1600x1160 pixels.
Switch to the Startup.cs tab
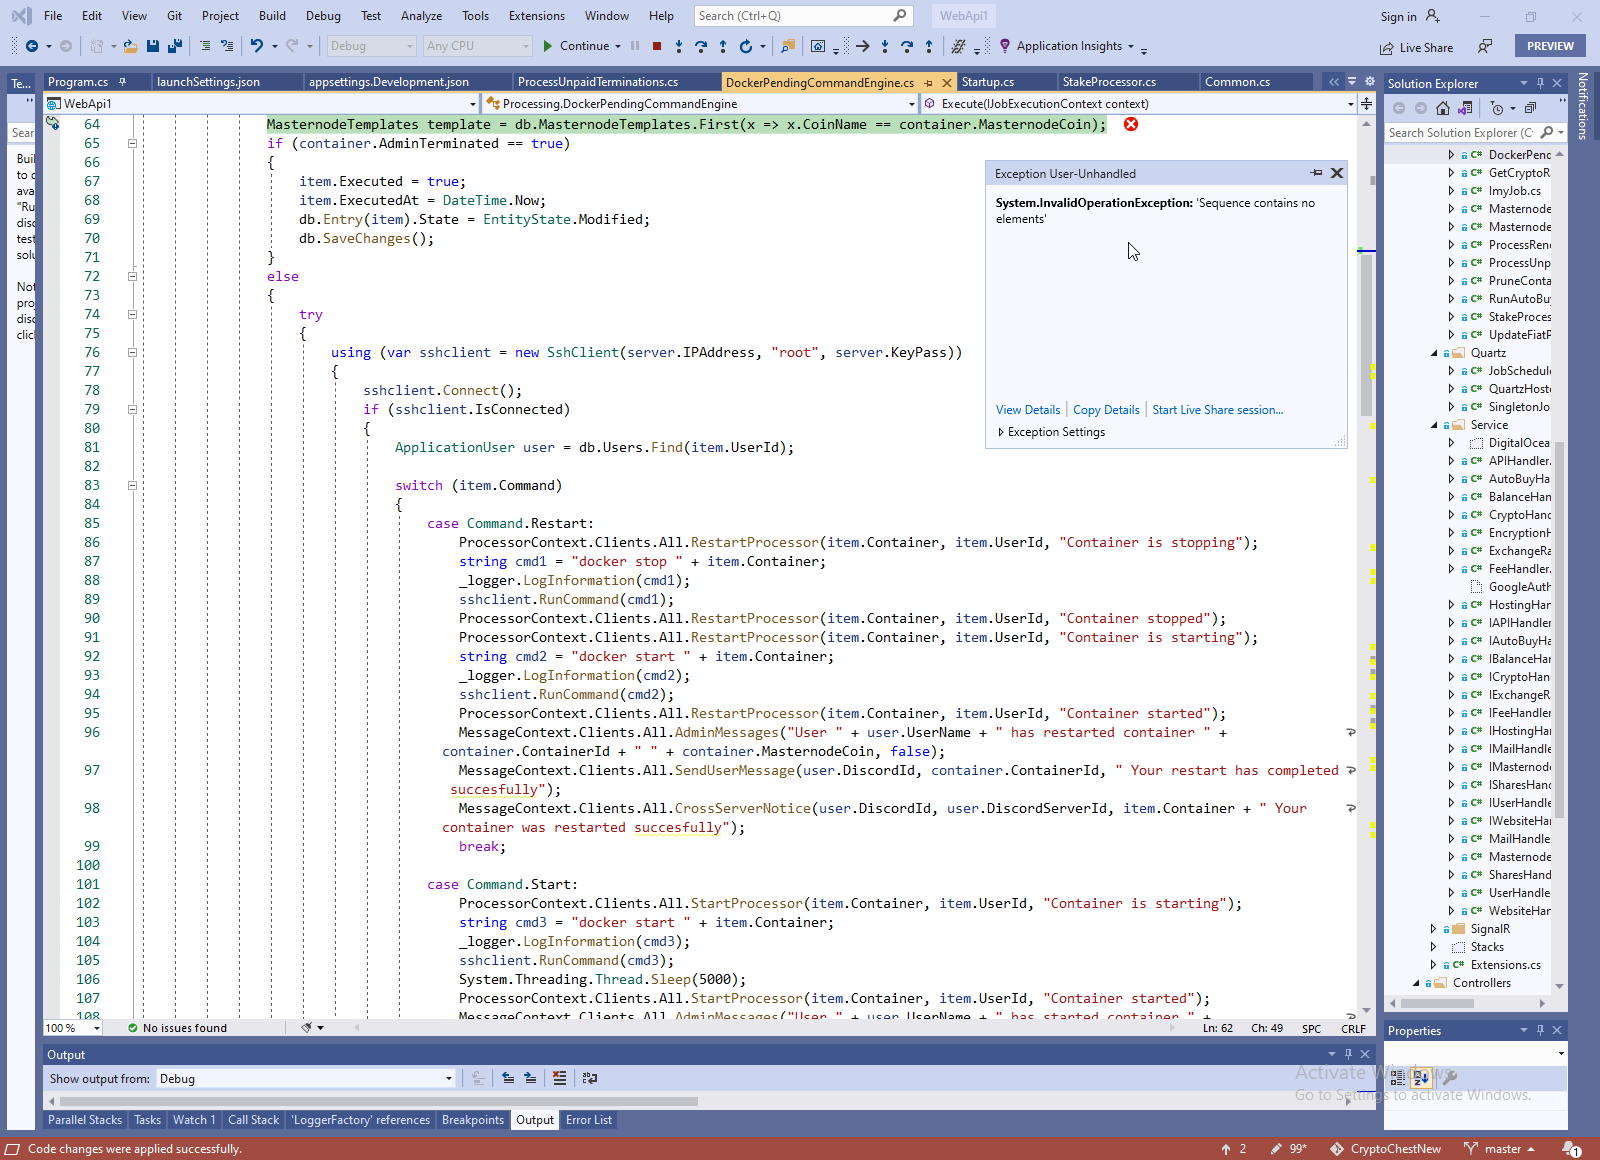[987, 82]
